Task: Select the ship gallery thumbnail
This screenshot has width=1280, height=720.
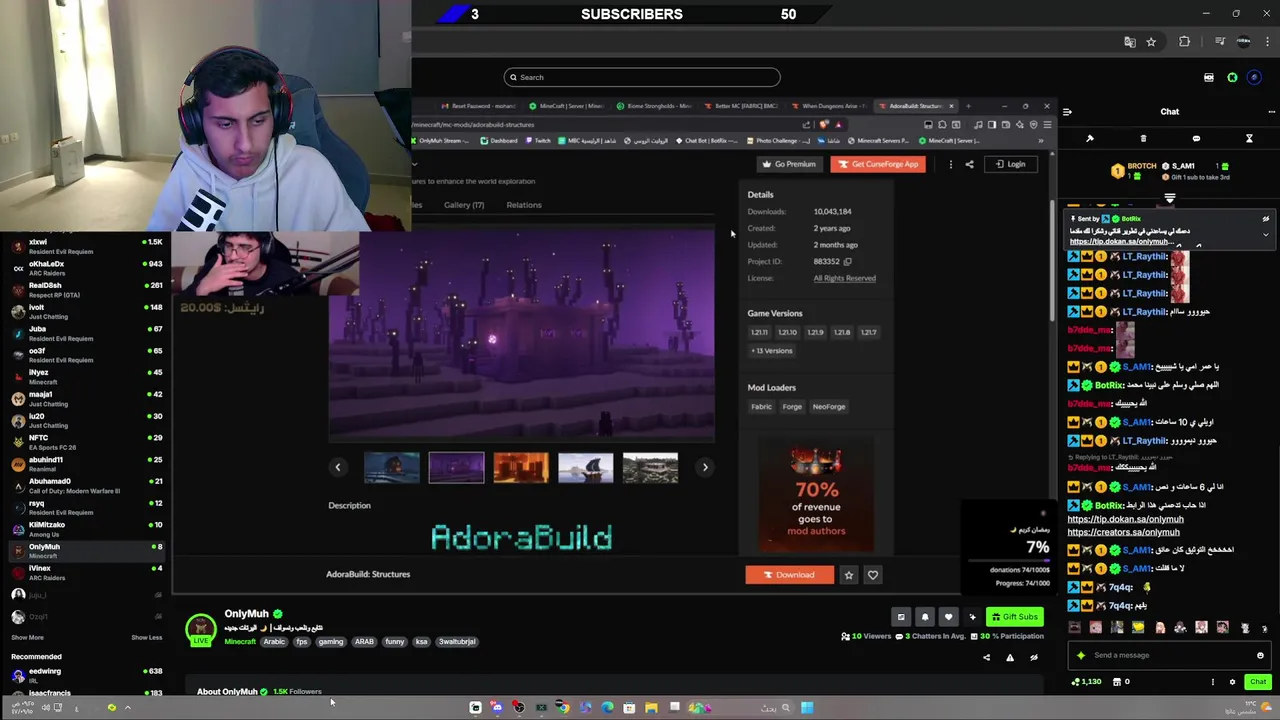Action: pos(585,468)
